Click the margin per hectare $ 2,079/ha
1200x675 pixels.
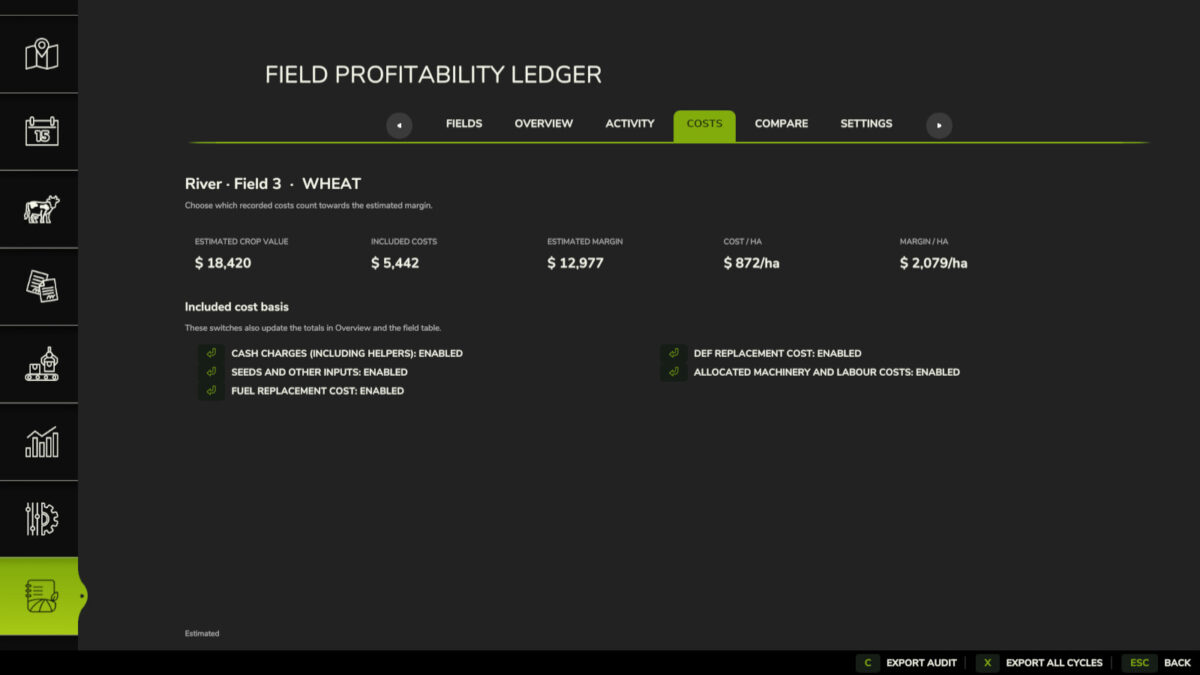click(933, 263)
